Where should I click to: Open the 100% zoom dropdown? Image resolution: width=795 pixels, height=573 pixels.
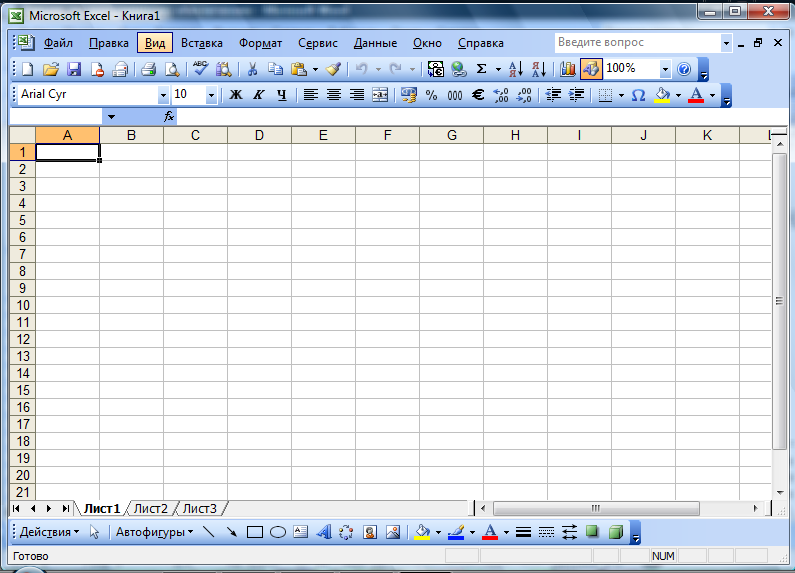pos(665,69)
